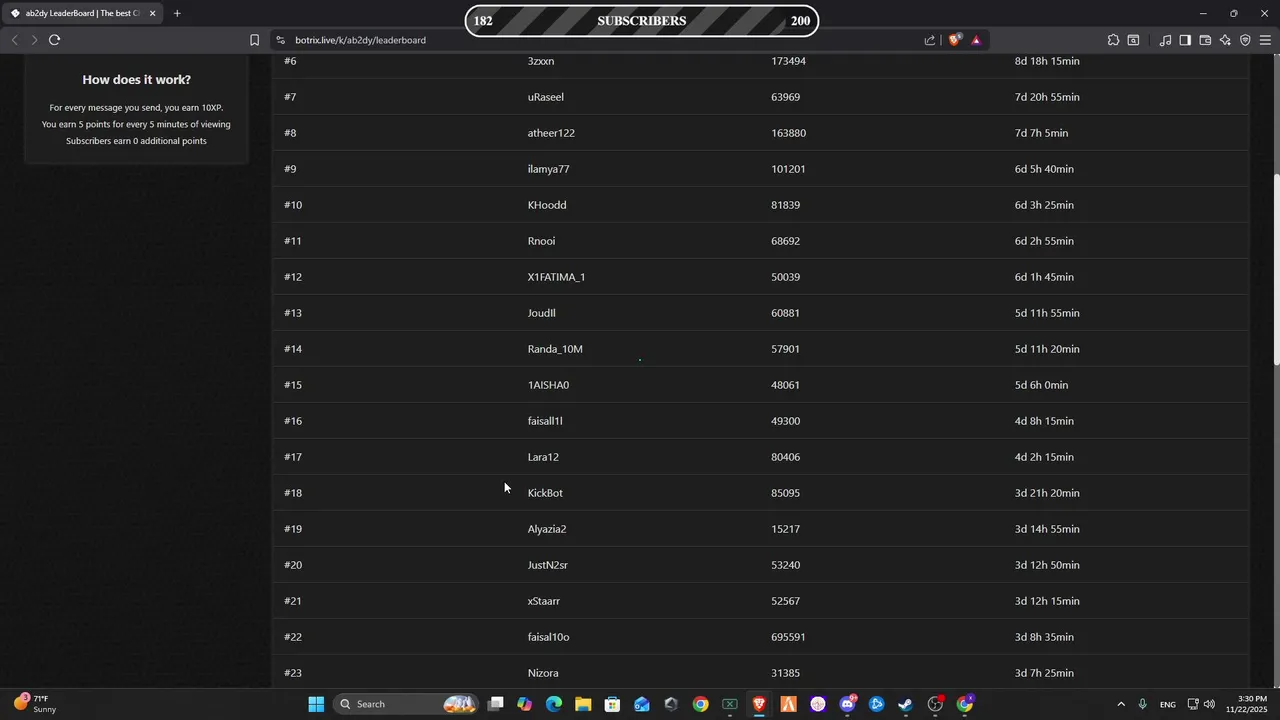Open Steam from the taskbar
1280x720 pixels.
coord(906,704)
